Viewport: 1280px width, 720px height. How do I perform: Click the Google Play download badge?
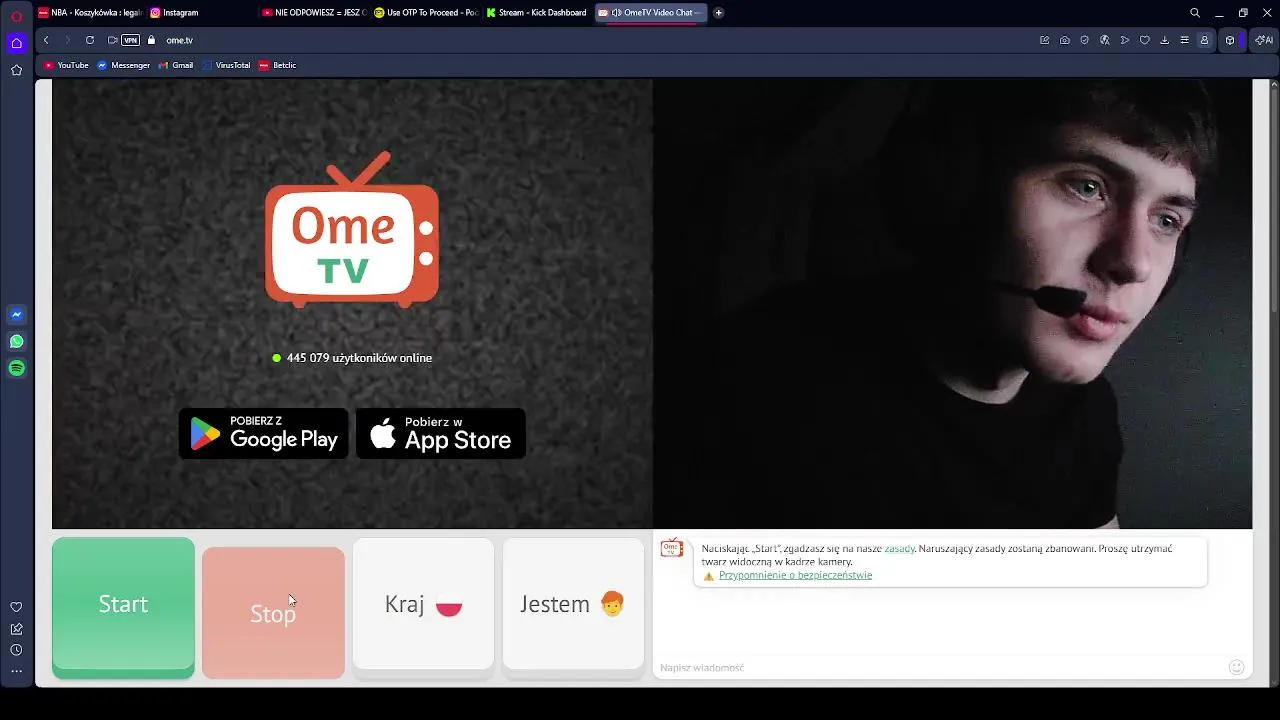click(x=264, y=433)
